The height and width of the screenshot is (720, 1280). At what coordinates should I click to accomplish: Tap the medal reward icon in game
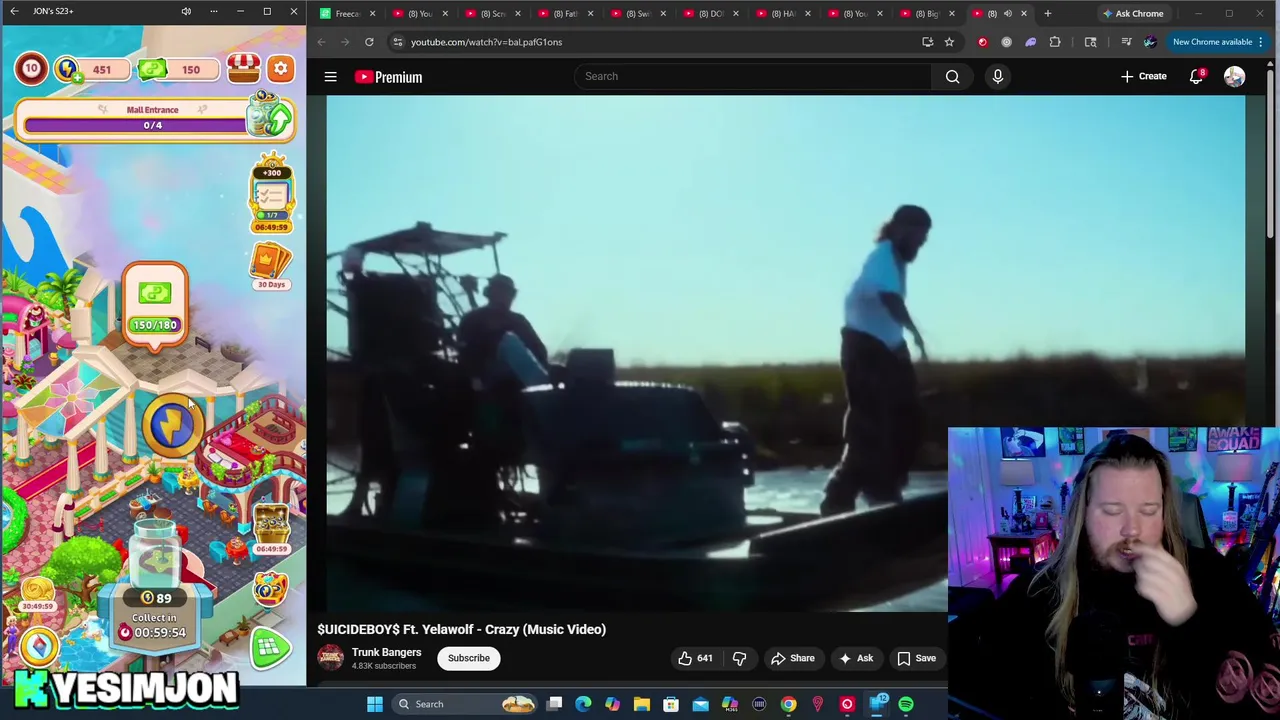[x=270, y=588]
